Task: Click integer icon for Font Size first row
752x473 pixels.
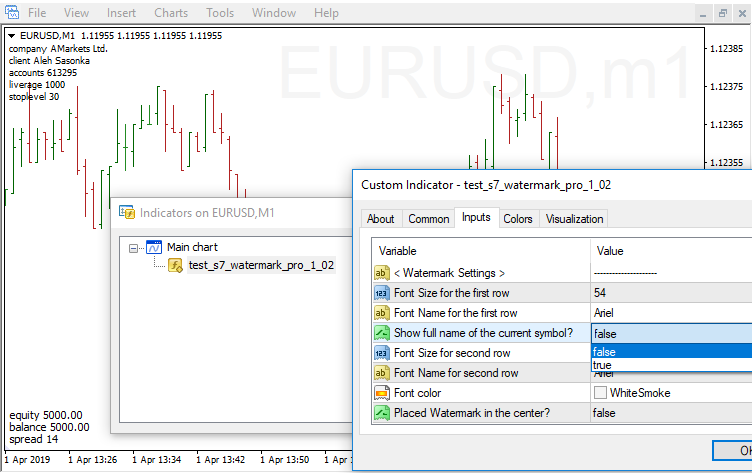Action: point(382,293)
